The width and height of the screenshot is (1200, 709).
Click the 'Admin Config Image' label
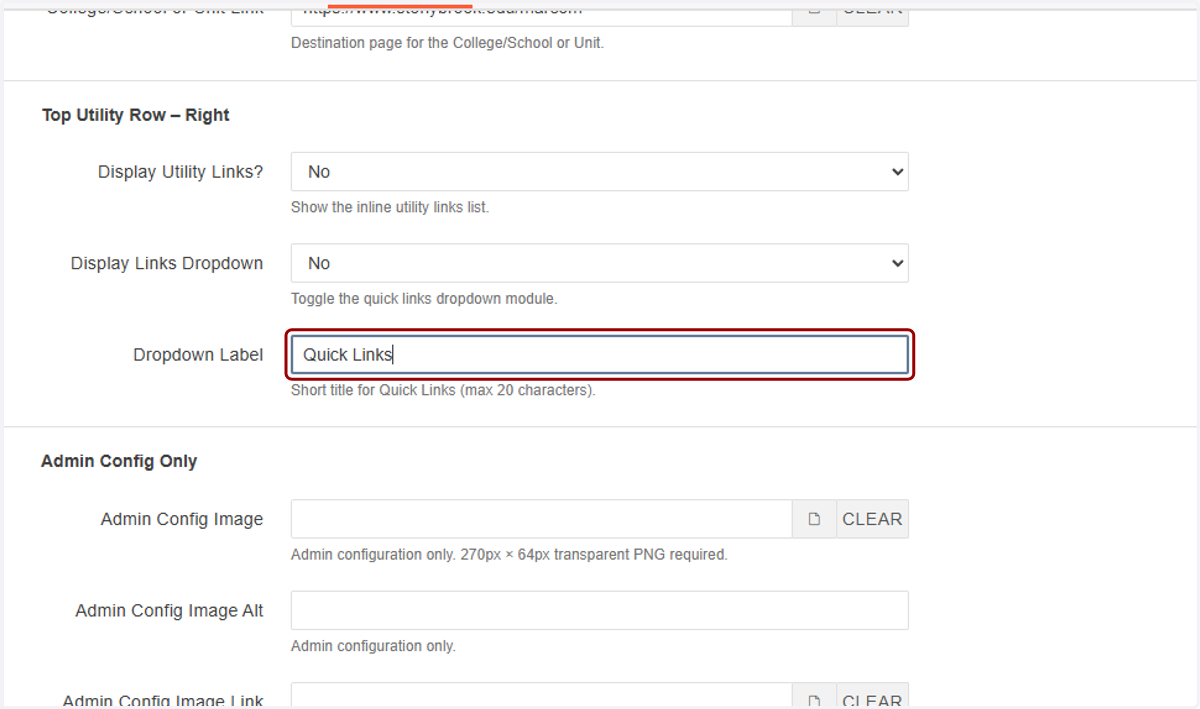point(182,519)
